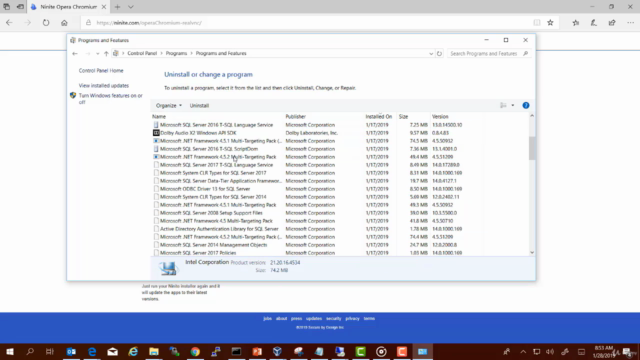Launch Google Chrome from taskbar
The image size is (640, 360).
[195, 351]
